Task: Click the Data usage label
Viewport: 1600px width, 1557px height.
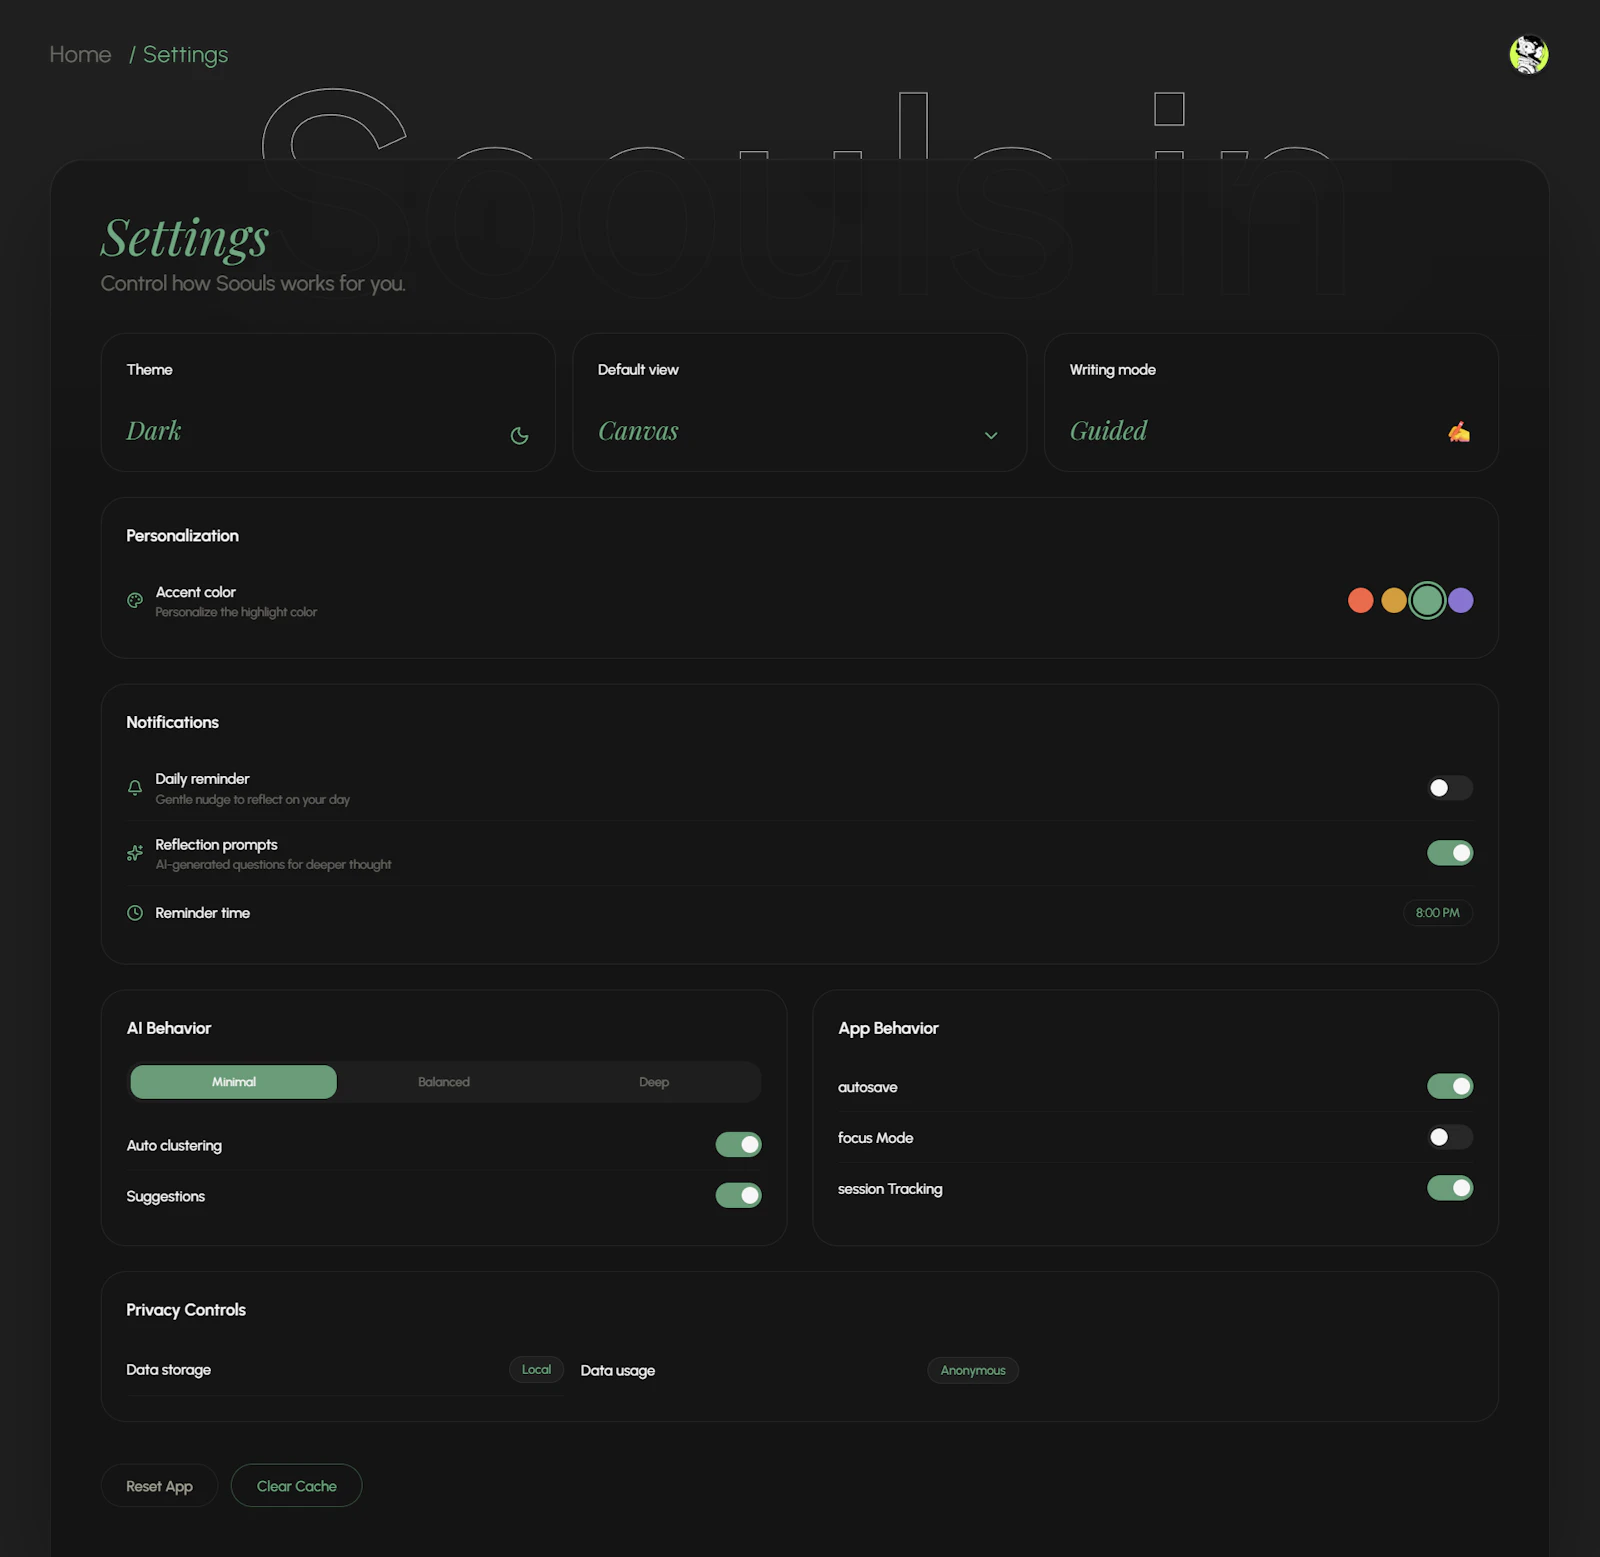Action: 618,1371
